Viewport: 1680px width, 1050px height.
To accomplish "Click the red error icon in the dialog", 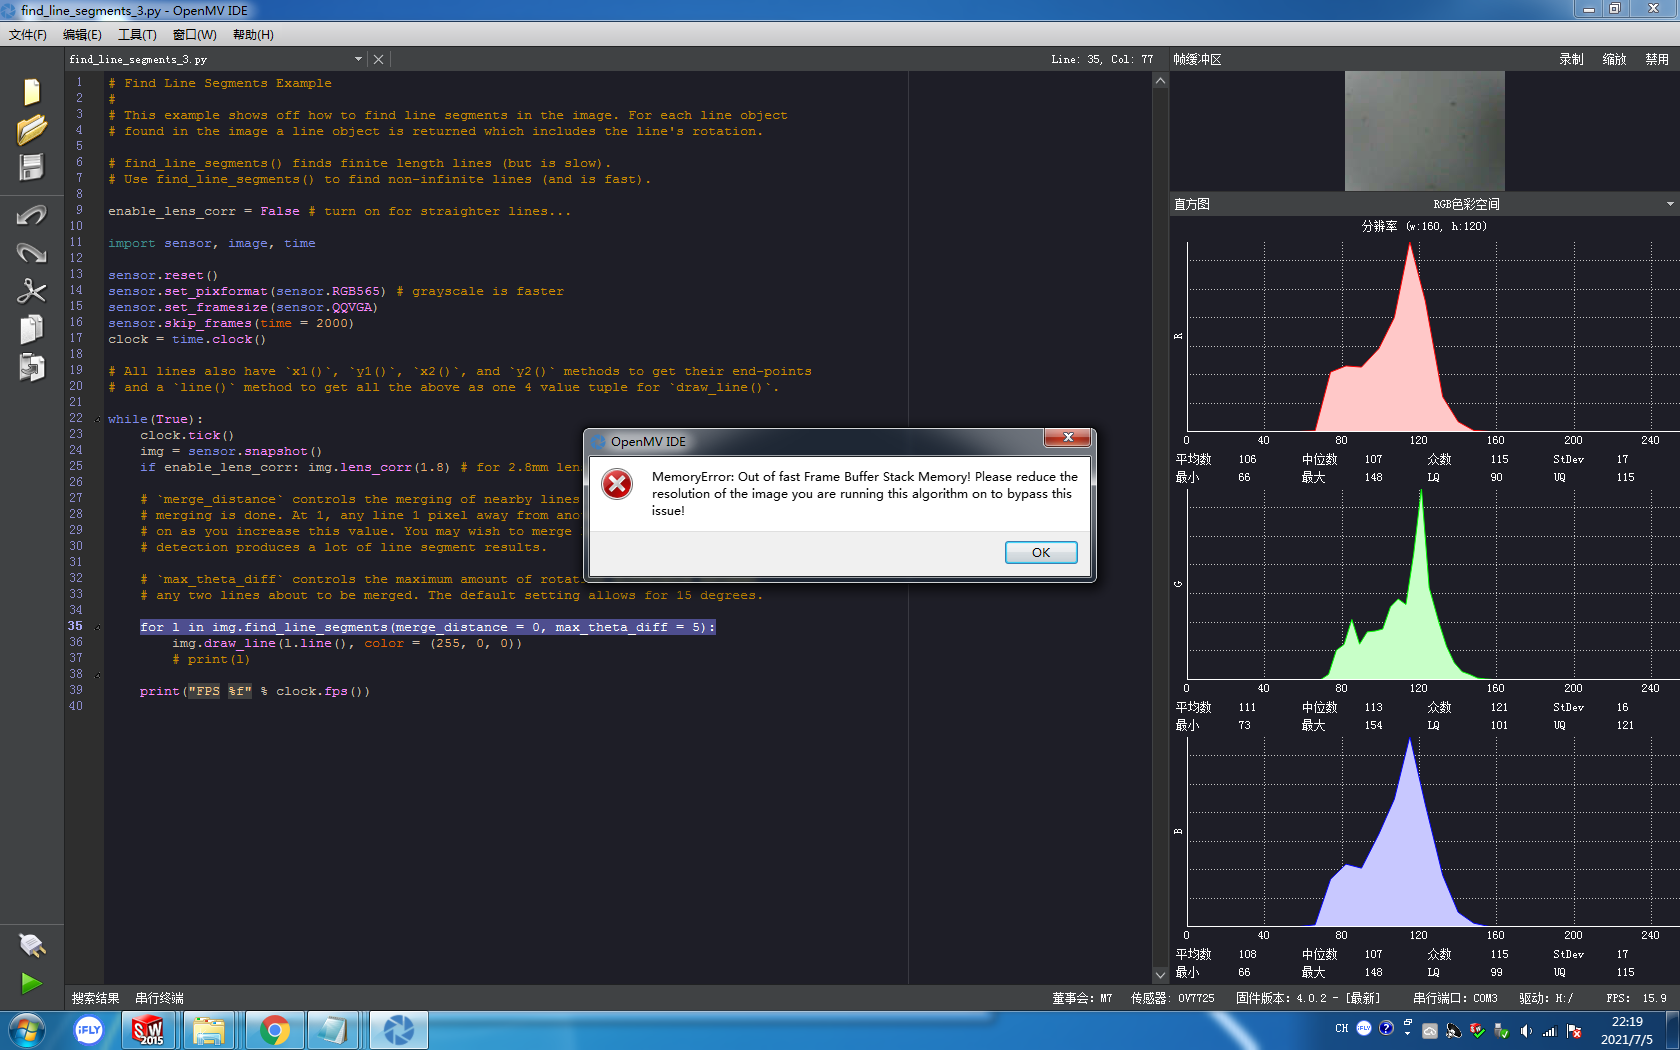I will pos(617,484).
